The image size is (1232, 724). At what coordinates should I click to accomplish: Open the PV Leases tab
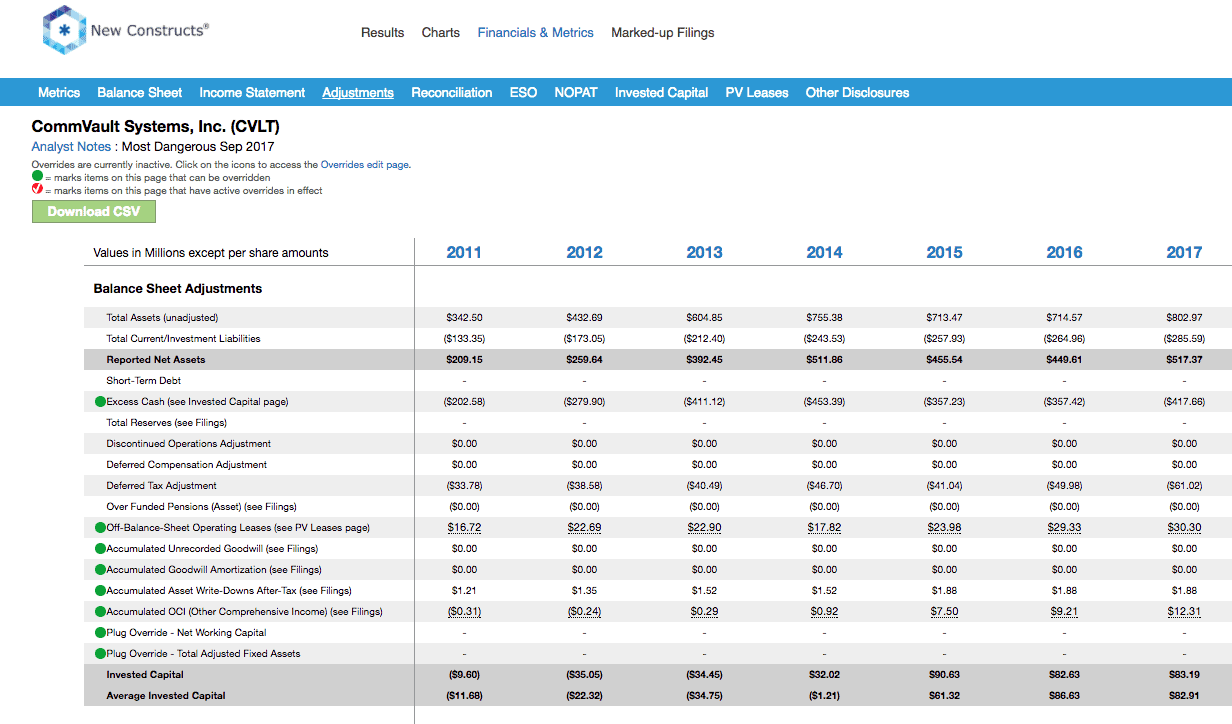pos(757,93)
